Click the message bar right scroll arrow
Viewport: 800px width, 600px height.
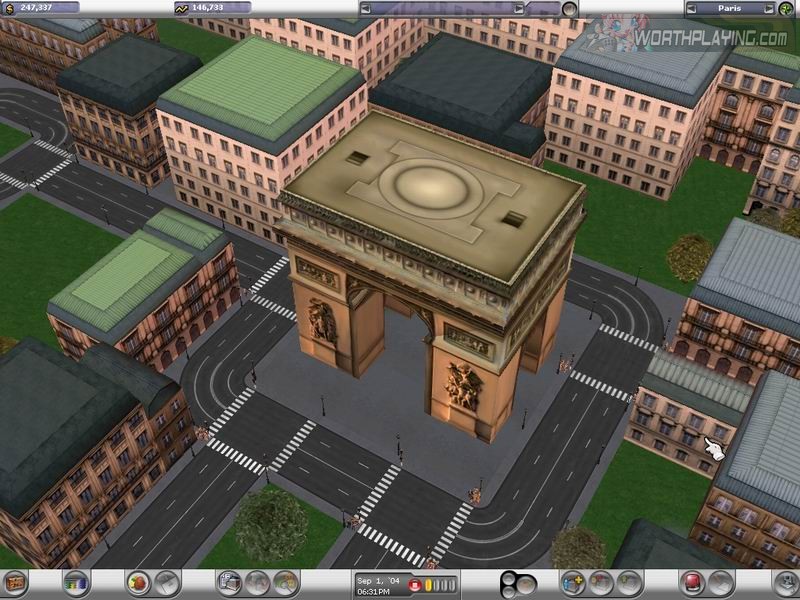click(x=518, y=8)
